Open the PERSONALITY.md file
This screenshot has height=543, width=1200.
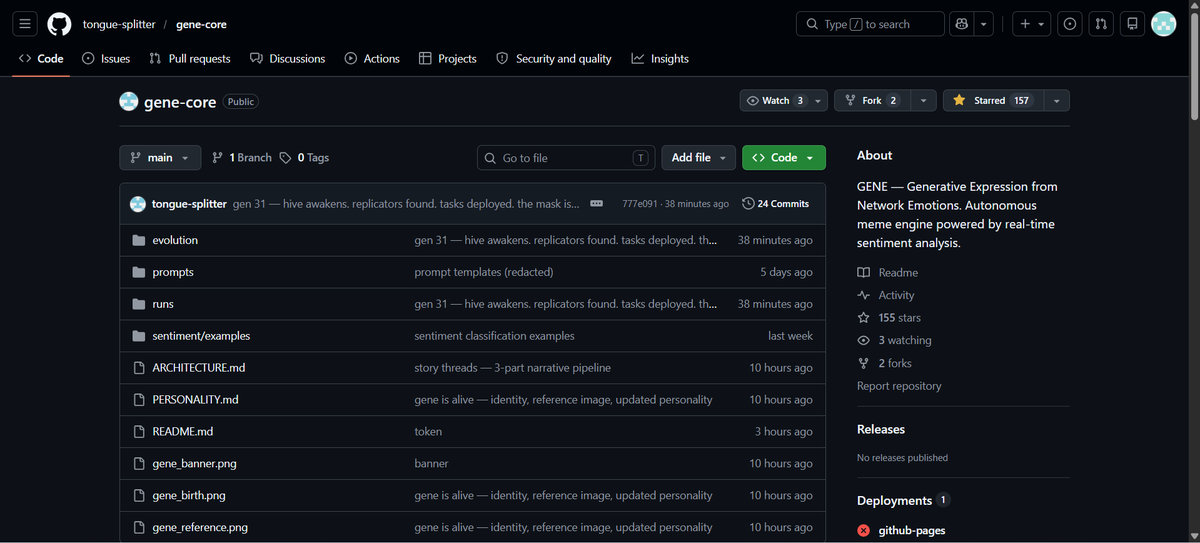pos(196,400)
